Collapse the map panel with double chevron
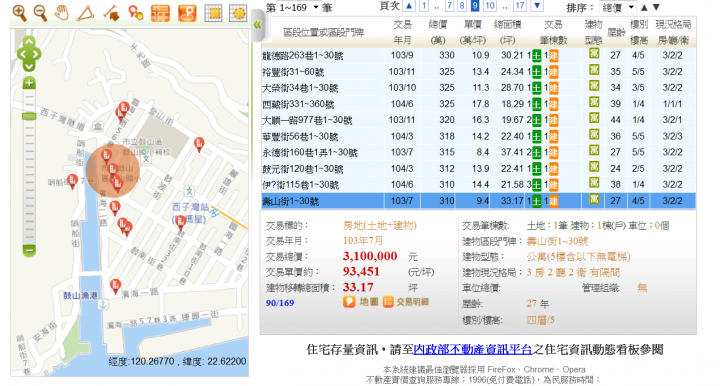 click(257, 25)
